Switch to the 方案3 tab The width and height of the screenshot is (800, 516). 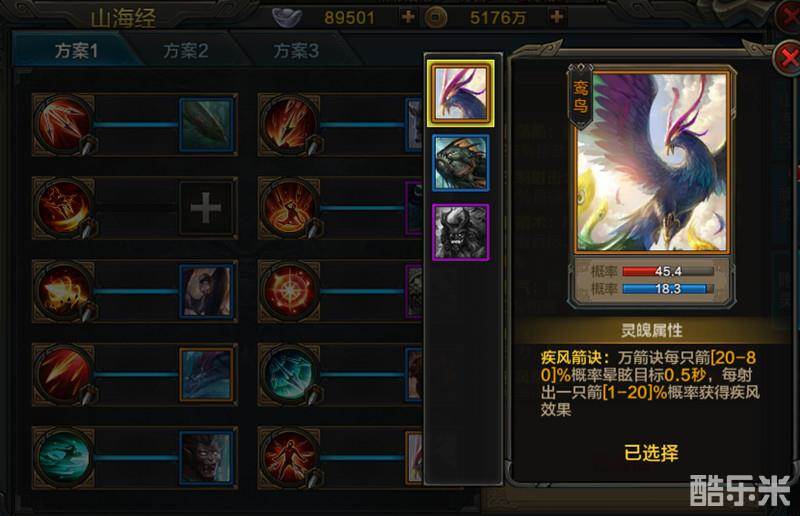click(296, 51)
